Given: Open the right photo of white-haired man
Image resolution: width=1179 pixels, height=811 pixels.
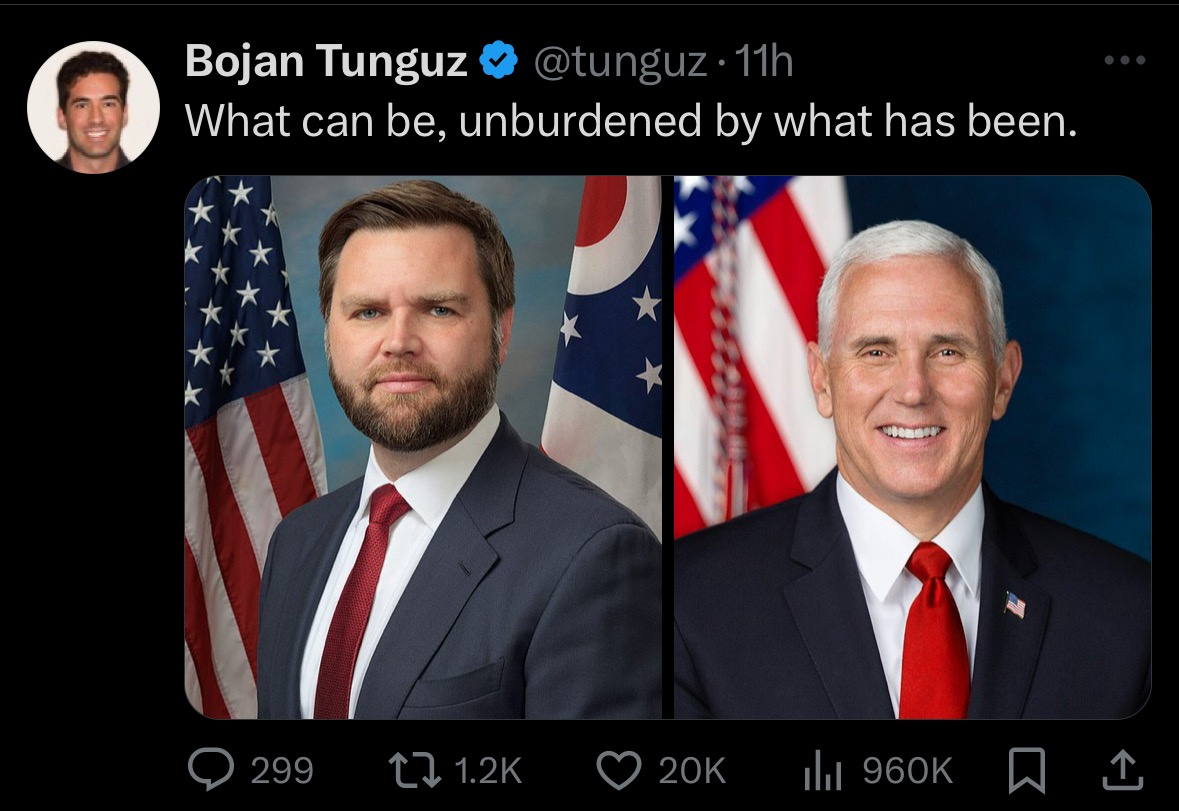Looking at the screenshot, I should click(912, 447).
